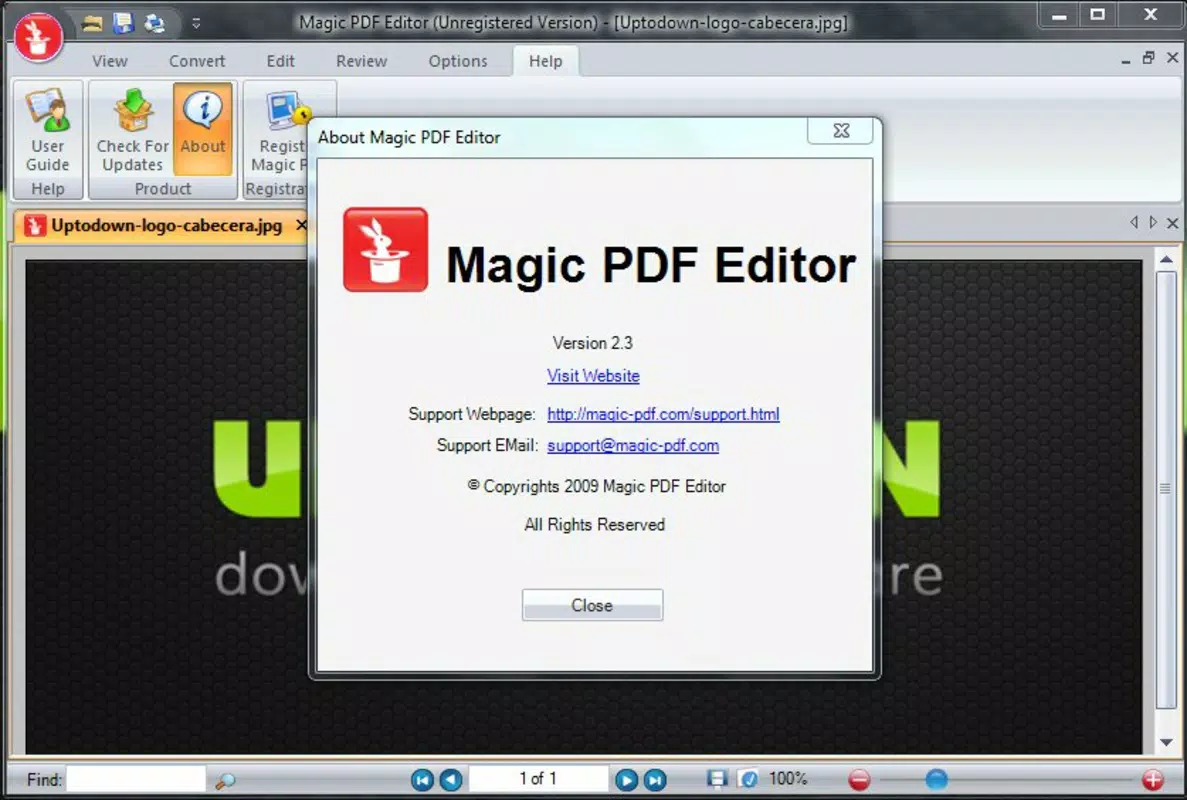Go to the first page button
Image resolution: width=1187 pixels, height=800 pixels.
tap(422, 780)
